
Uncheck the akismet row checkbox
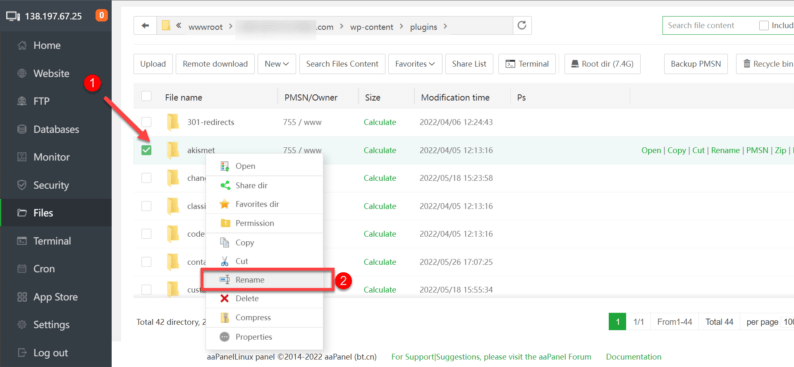click(x=146, y=150)
